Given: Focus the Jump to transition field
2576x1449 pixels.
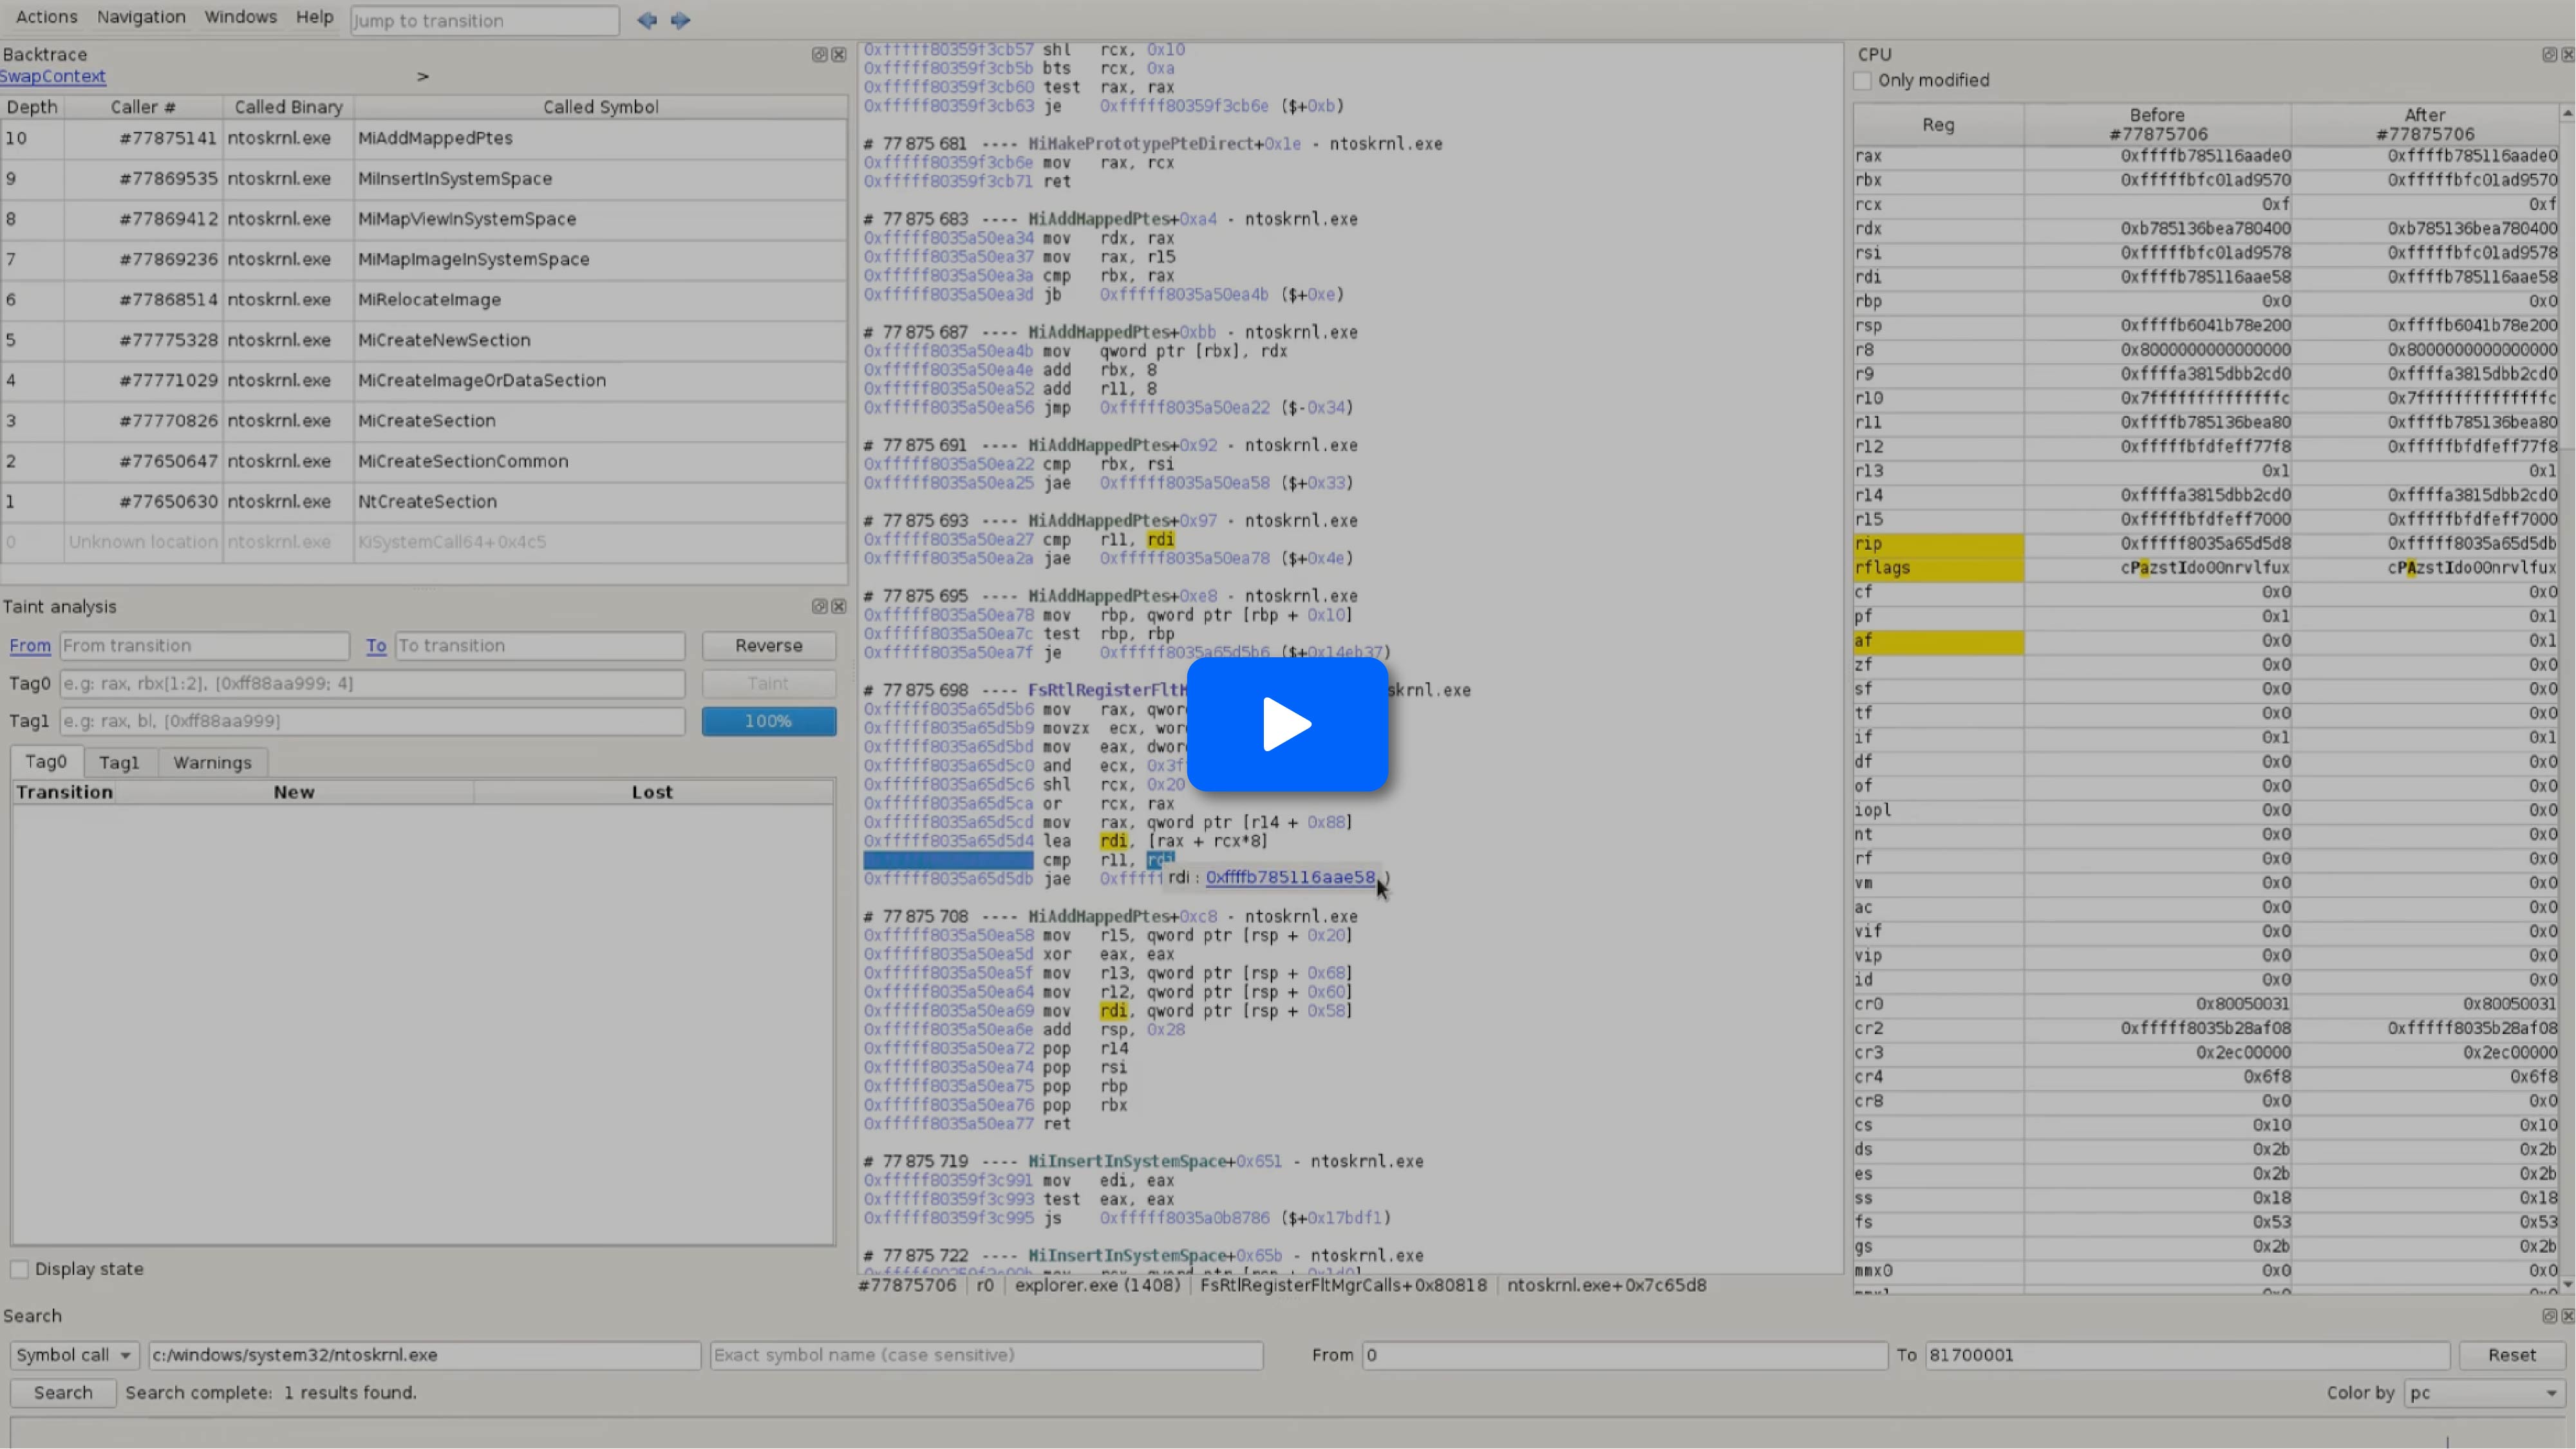Looking at the screenshot, I should (x=484, y=21).
